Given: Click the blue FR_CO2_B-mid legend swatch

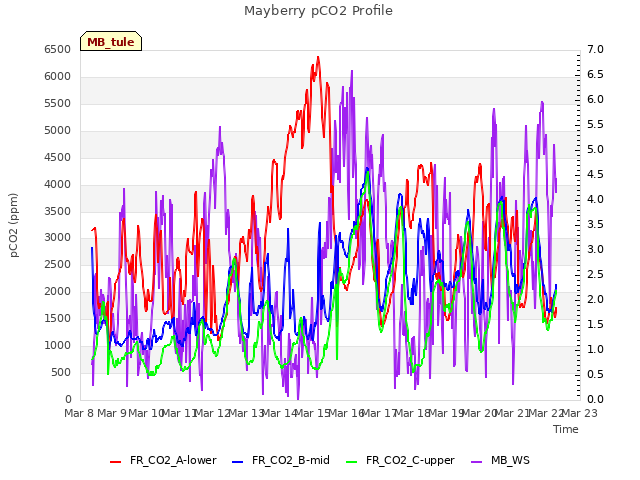Looking at the screenshot, I should [x=238, y=462].
